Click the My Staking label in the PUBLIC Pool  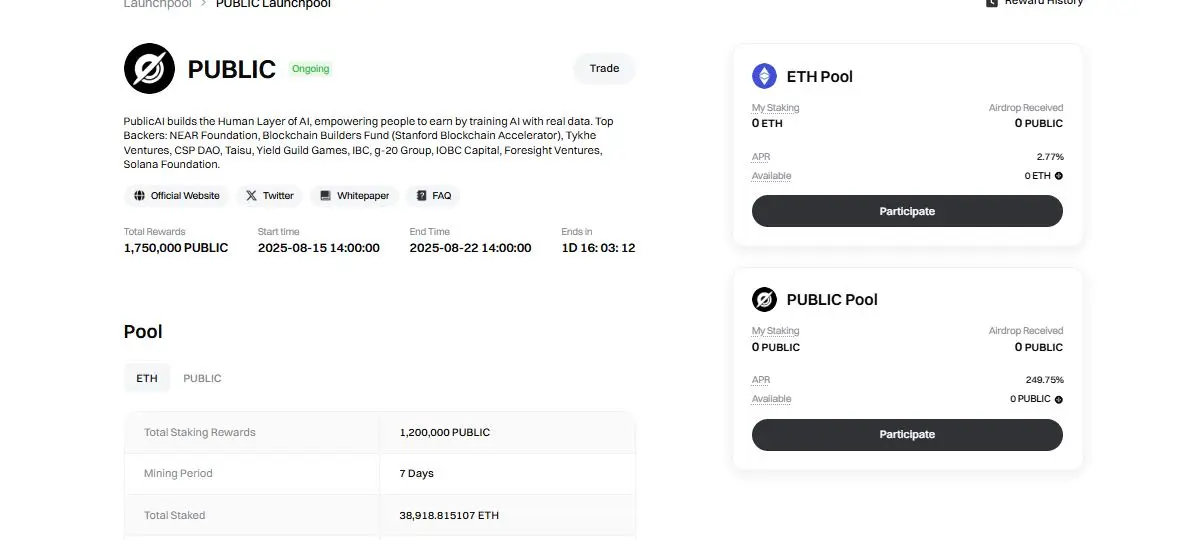(776, 330)
